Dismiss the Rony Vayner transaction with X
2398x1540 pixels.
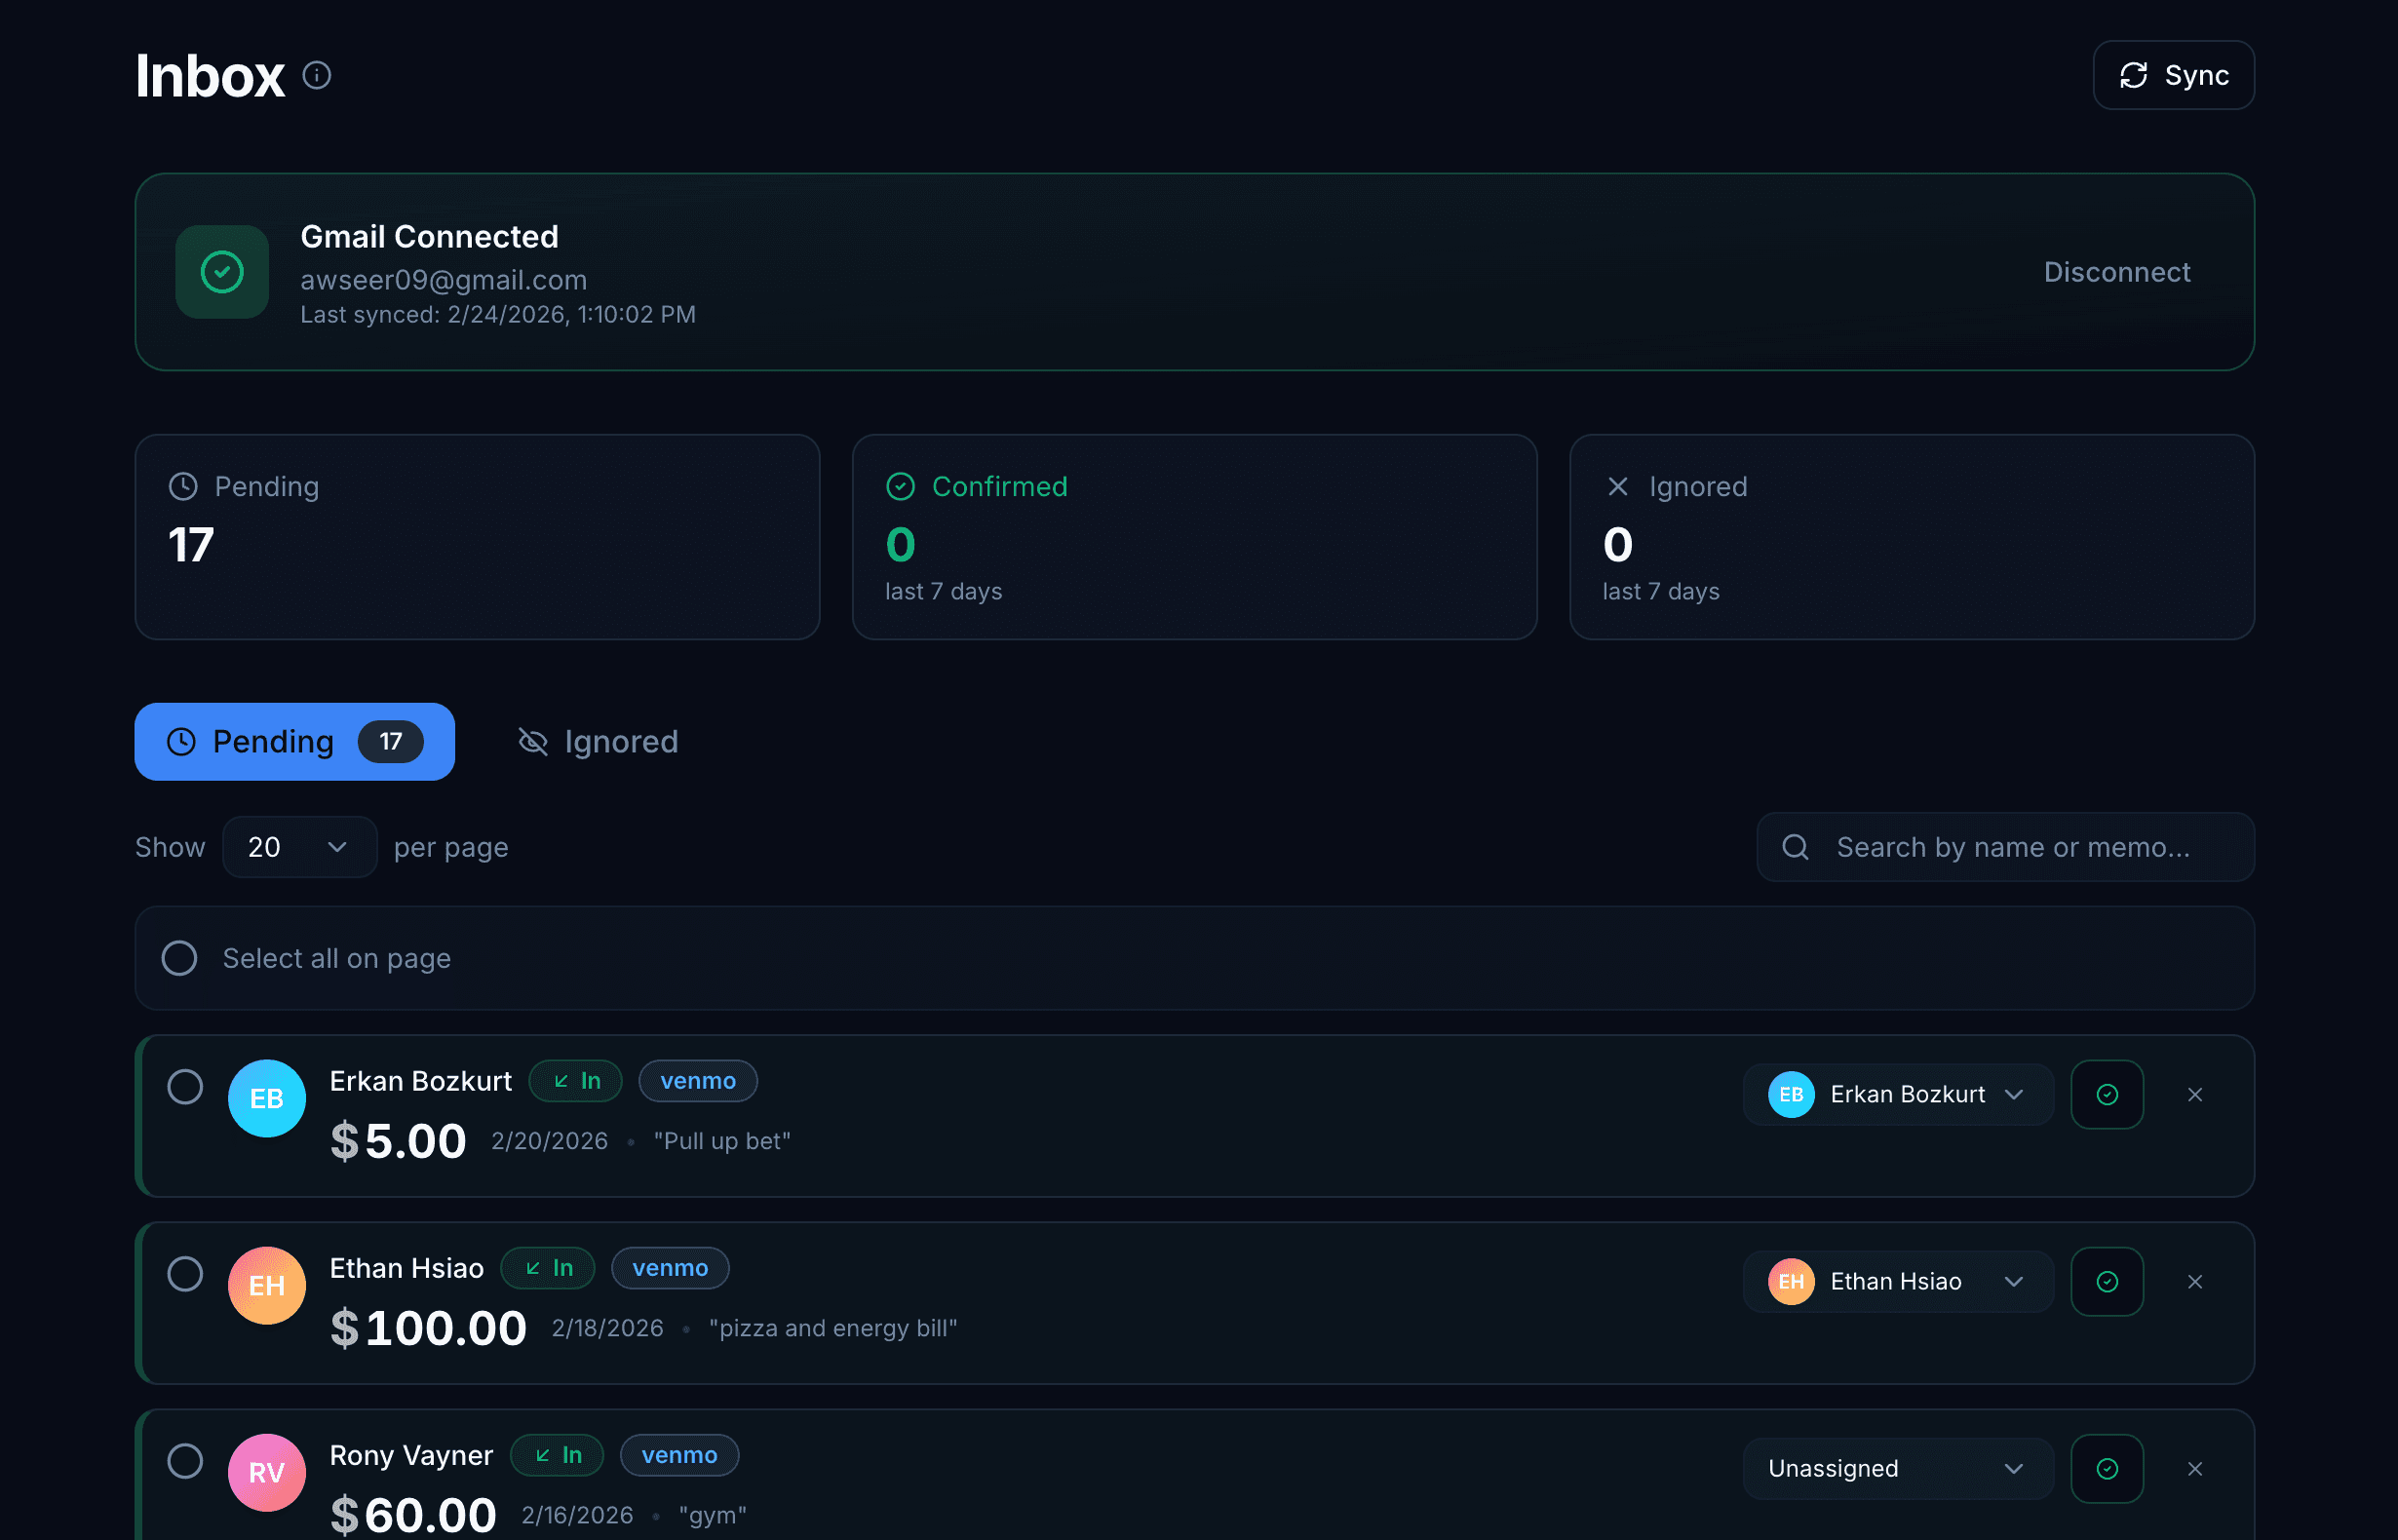2195,1469
